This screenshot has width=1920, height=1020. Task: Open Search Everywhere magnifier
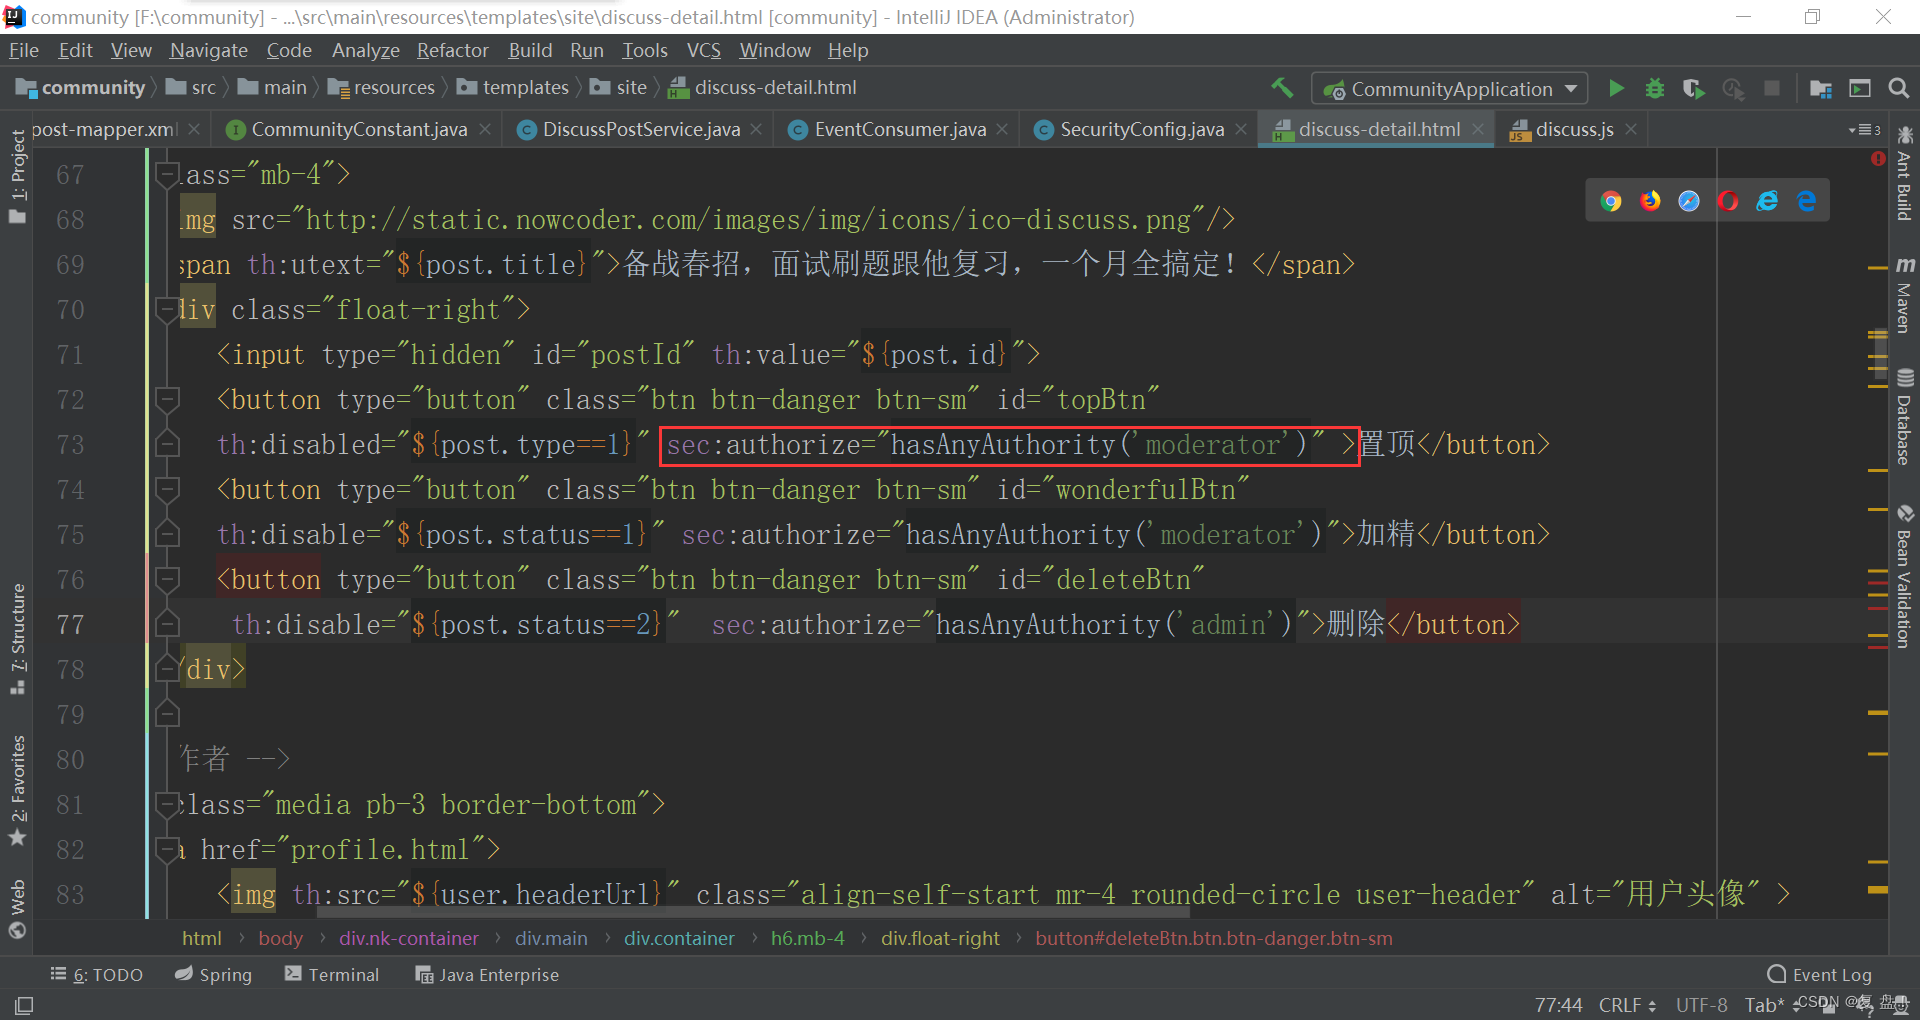(1899, 88)
